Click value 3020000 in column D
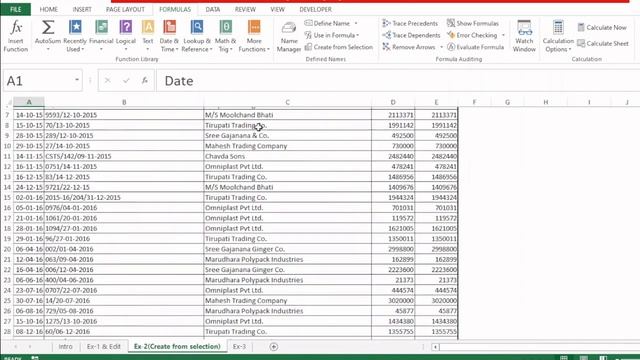This screenshot has height=360, width=640. 393,300
